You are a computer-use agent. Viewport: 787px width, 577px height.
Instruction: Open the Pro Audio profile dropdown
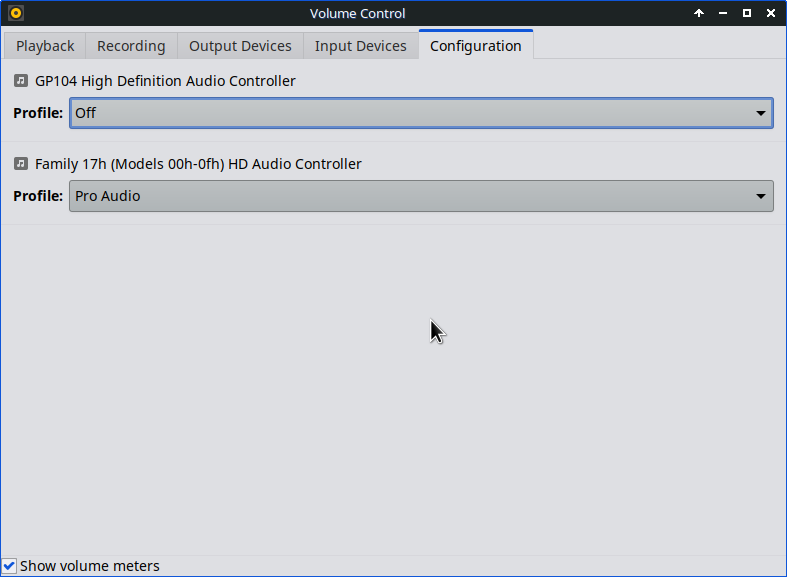410,196
